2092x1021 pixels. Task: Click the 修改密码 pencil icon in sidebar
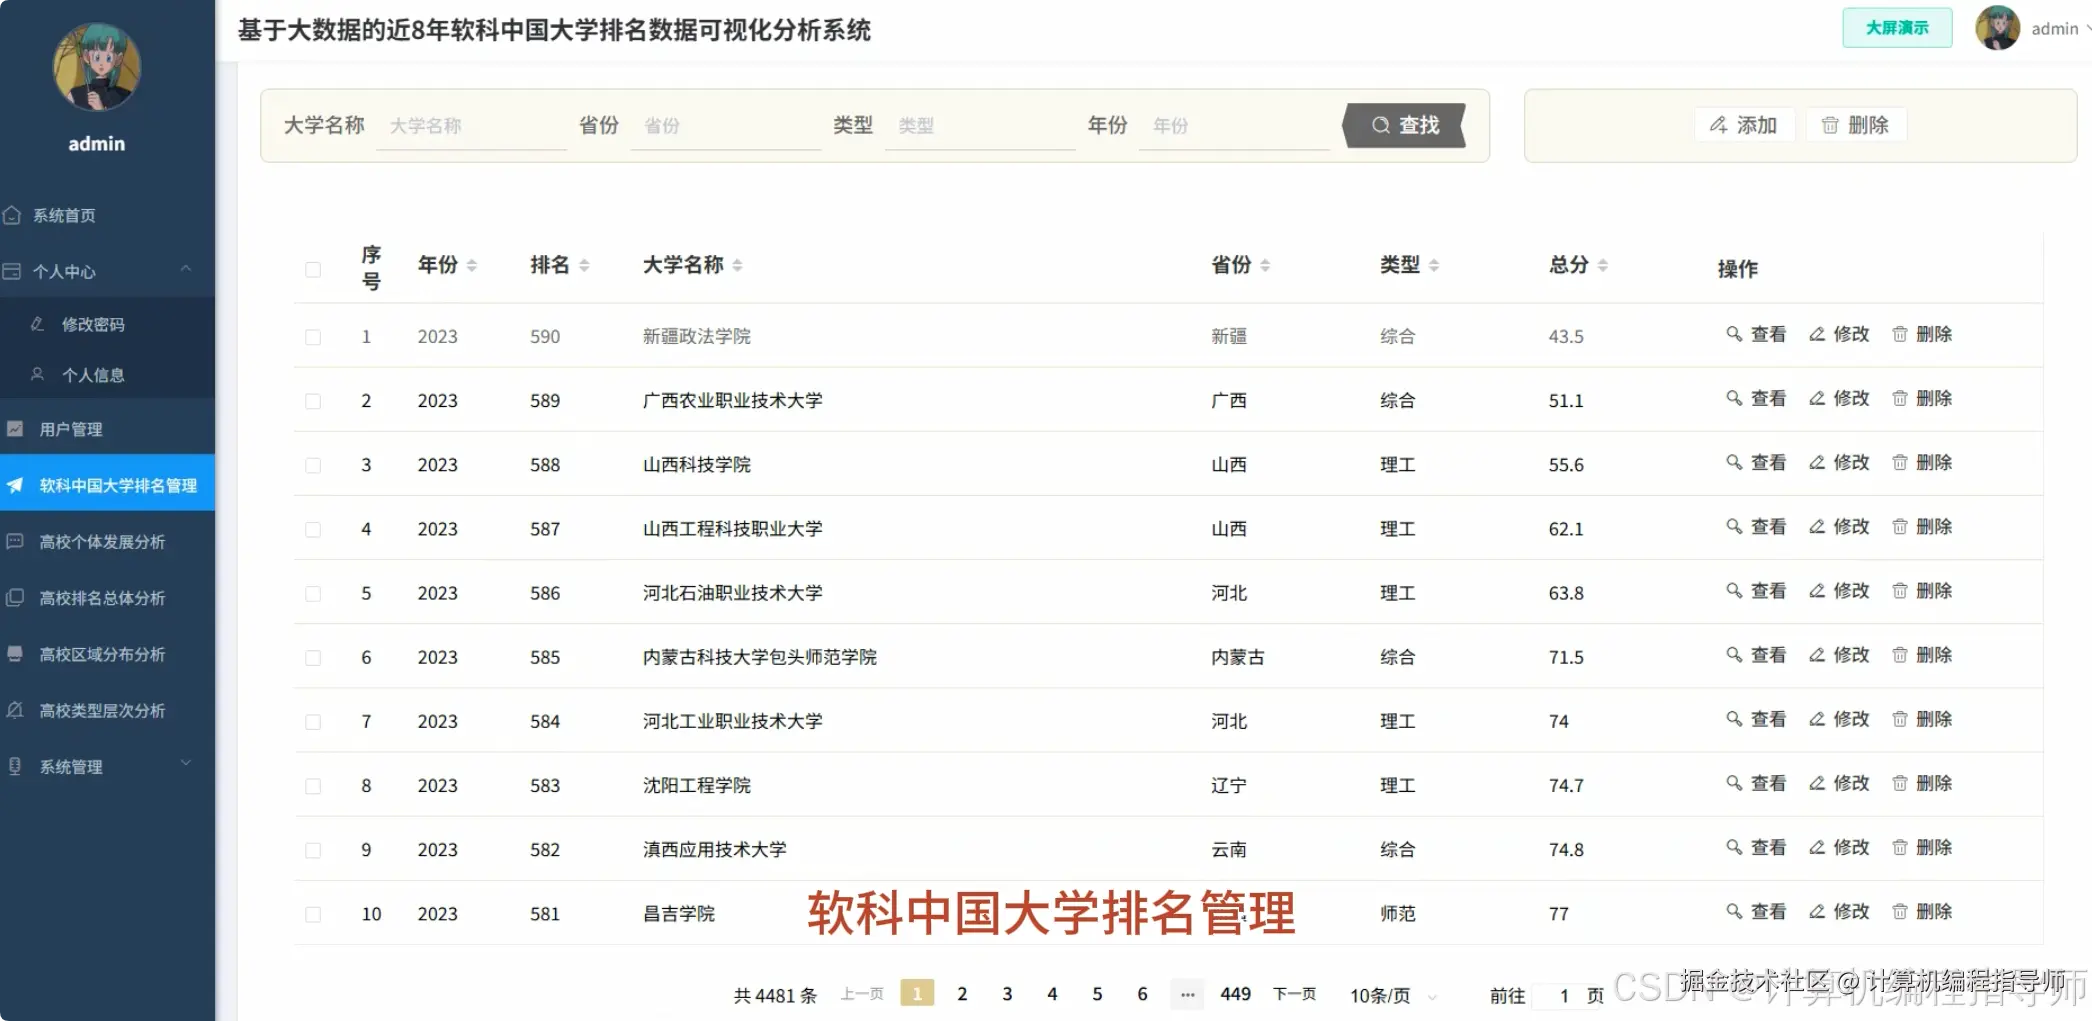click(38, 324)
